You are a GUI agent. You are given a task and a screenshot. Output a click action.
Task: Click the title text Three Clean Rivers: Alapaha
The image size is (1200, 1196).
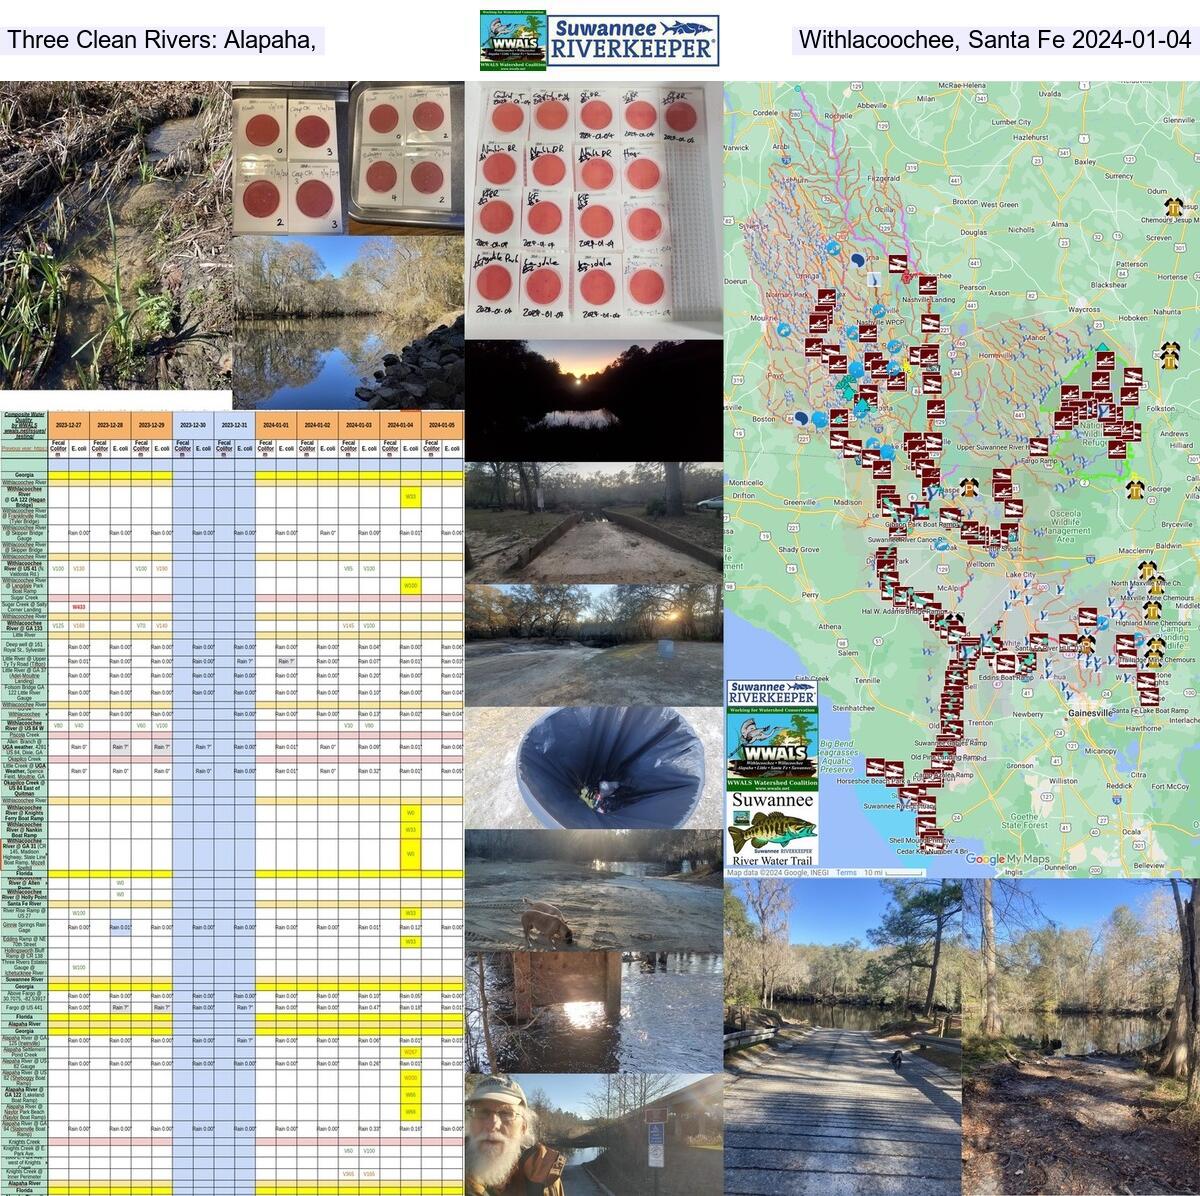162,40
